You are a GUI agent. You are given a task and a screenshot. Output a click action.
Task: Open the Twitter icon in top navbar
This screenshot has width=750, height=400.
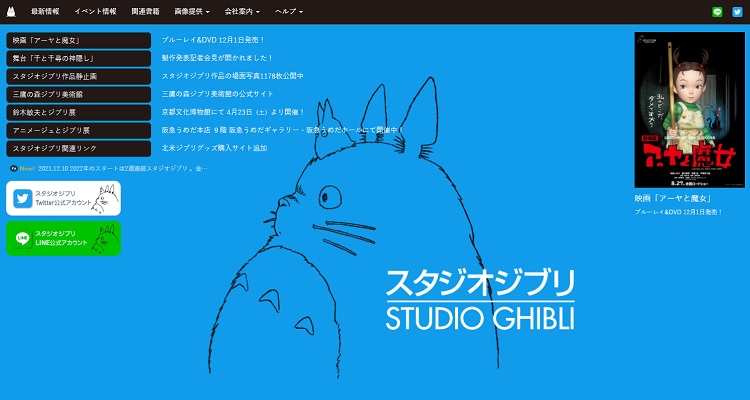[737, 12]
